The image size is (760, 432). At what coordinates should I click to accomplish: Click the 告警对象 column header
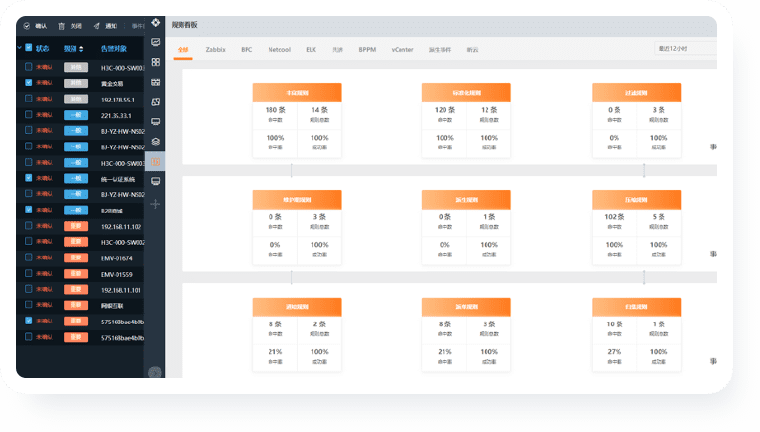point(114,48)
